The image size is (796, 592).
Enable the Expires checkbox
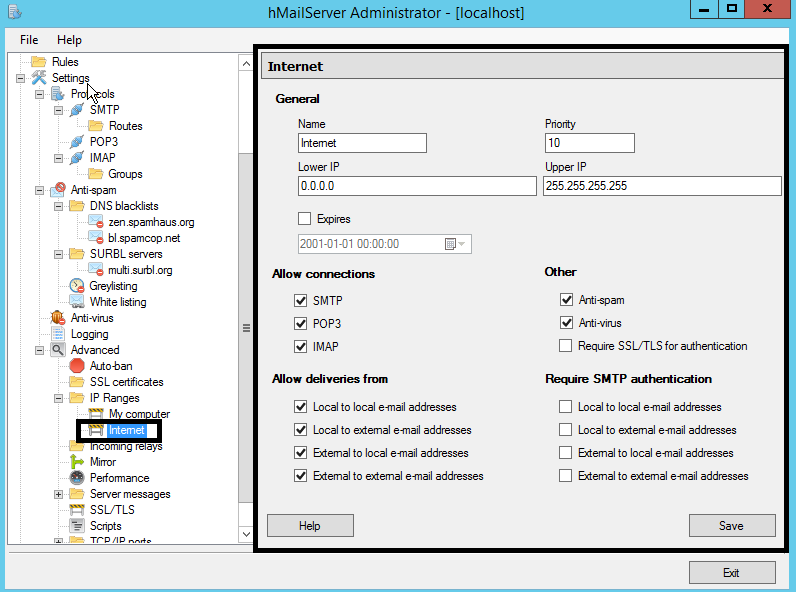pos(305,219)
